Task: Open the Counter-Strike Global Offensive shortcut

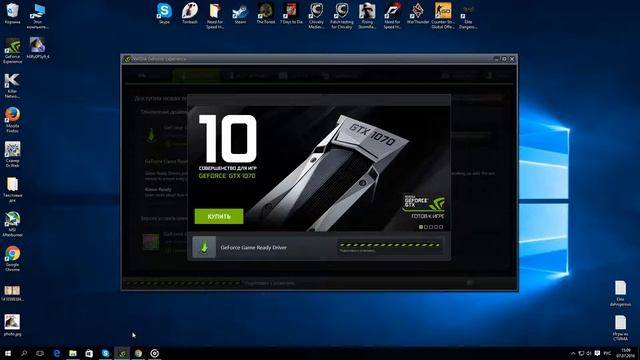Action: pos(443,16)
